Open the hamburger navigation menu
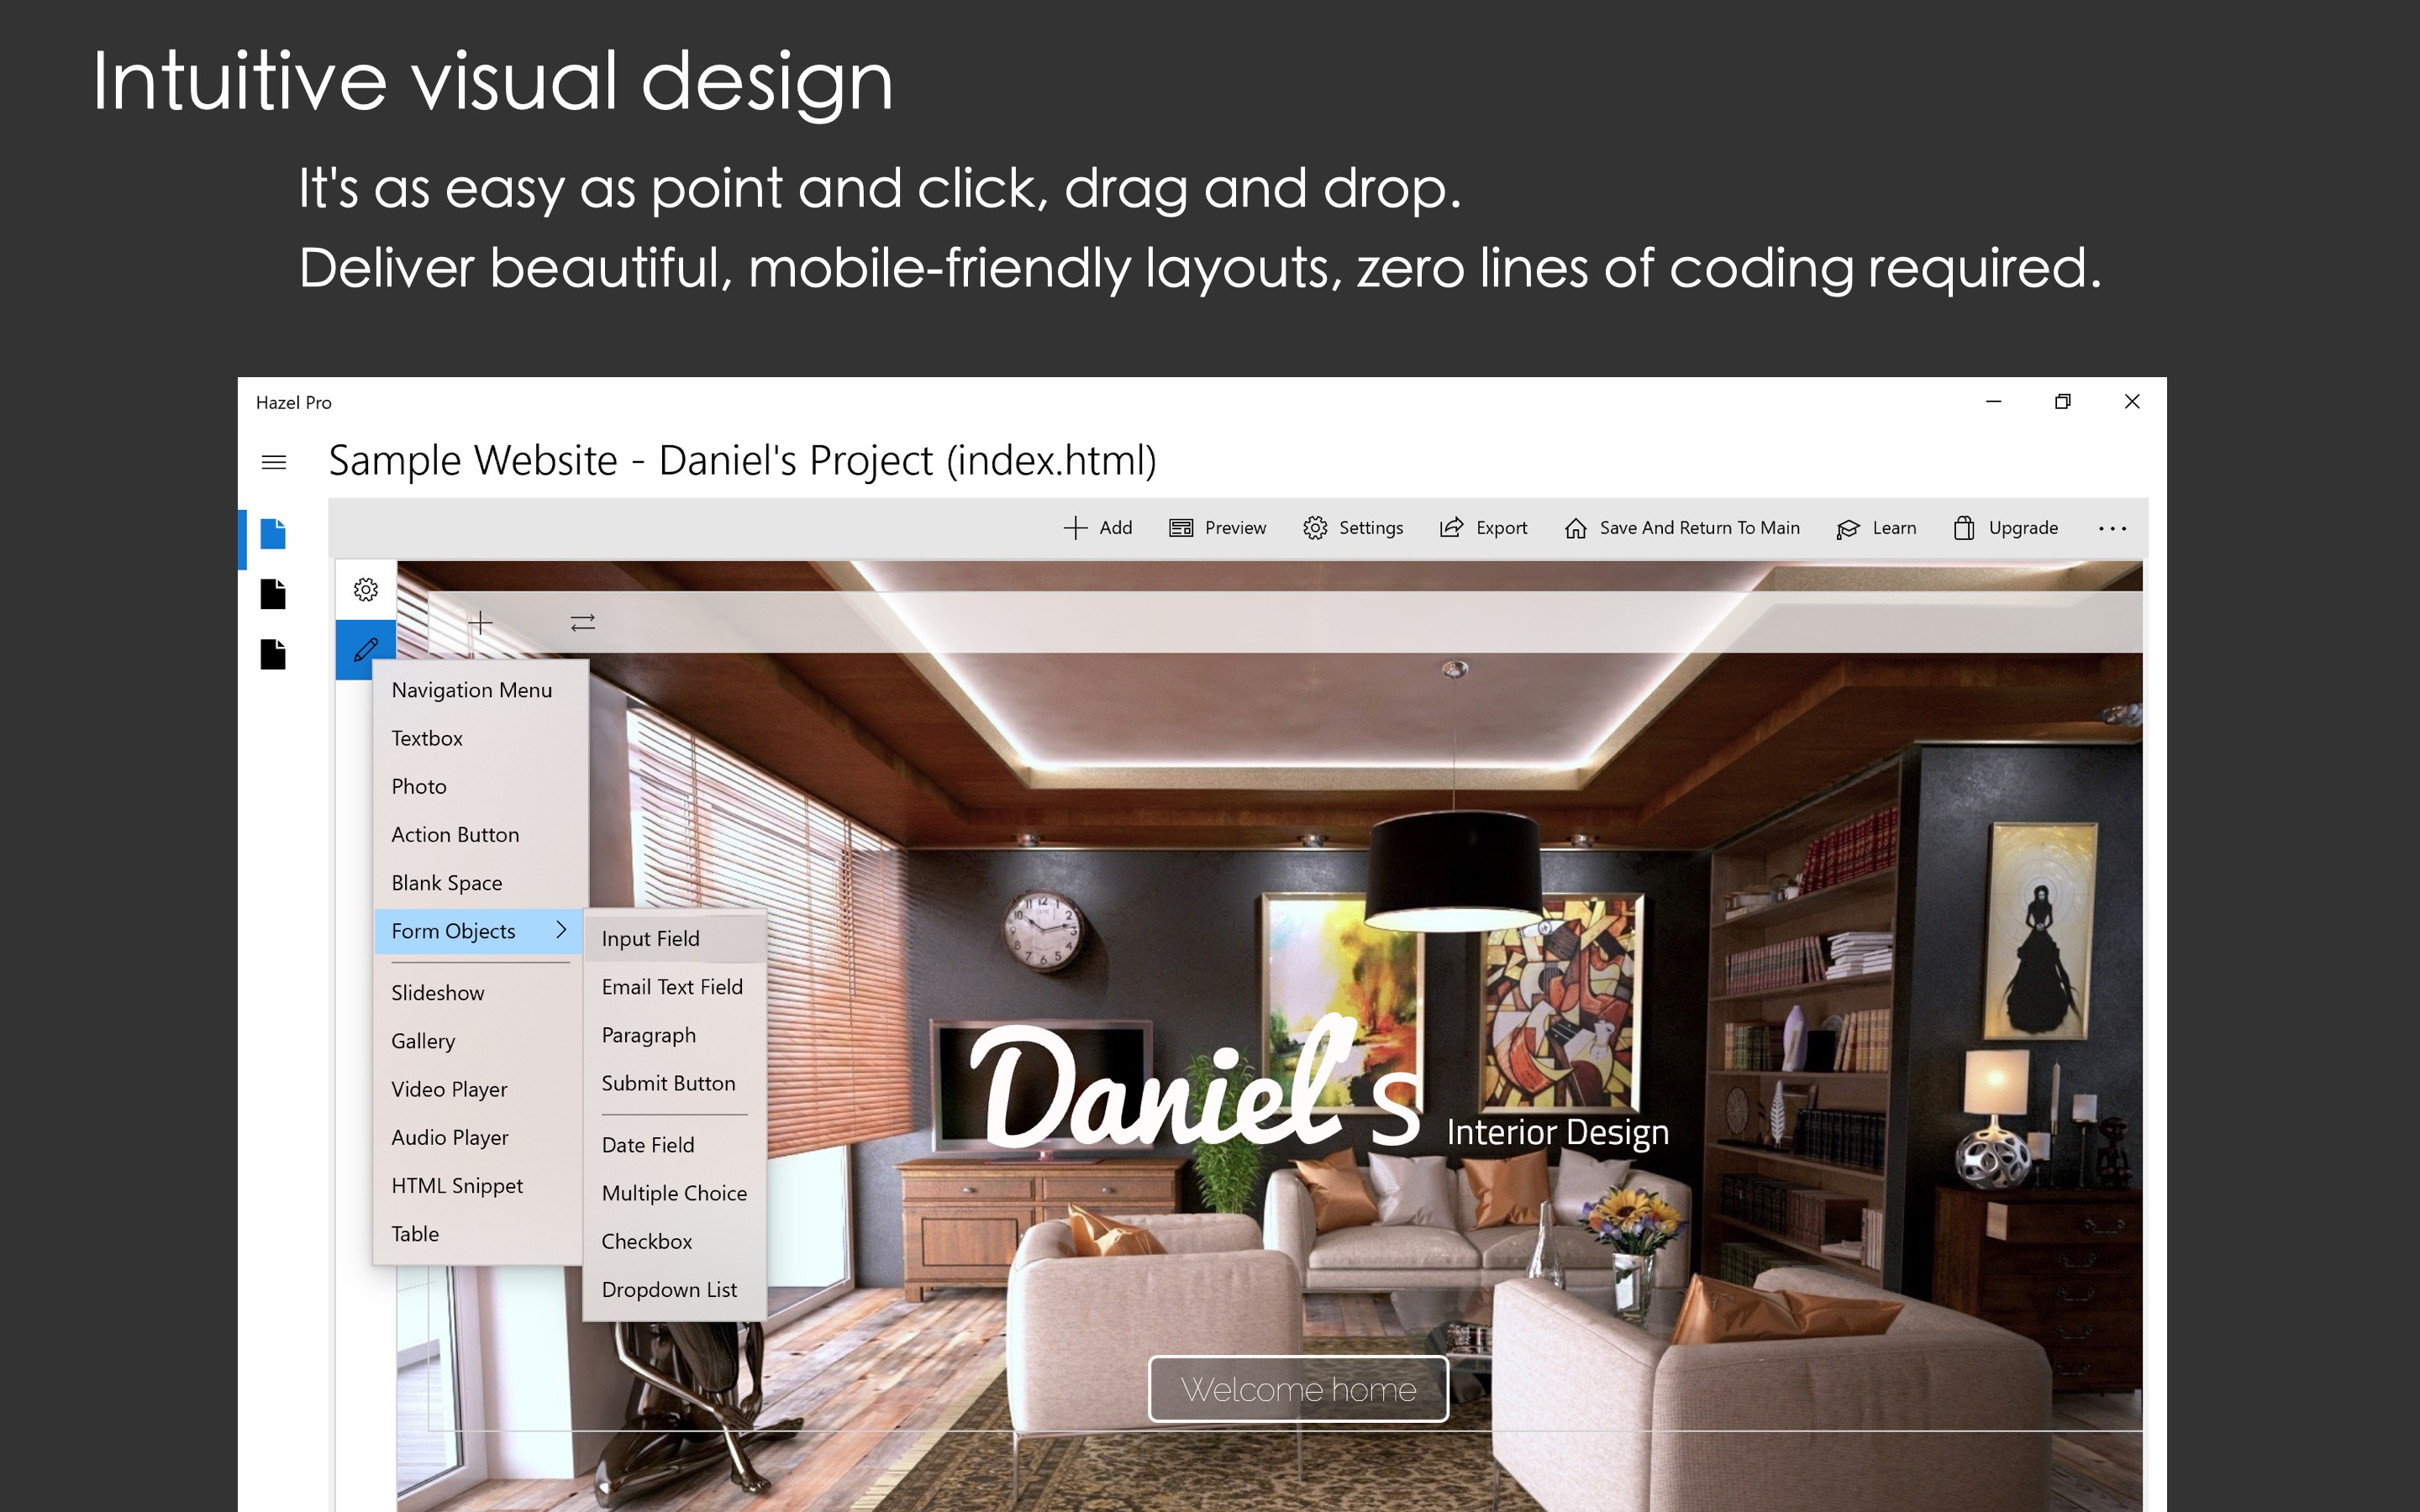 [273, 462]
